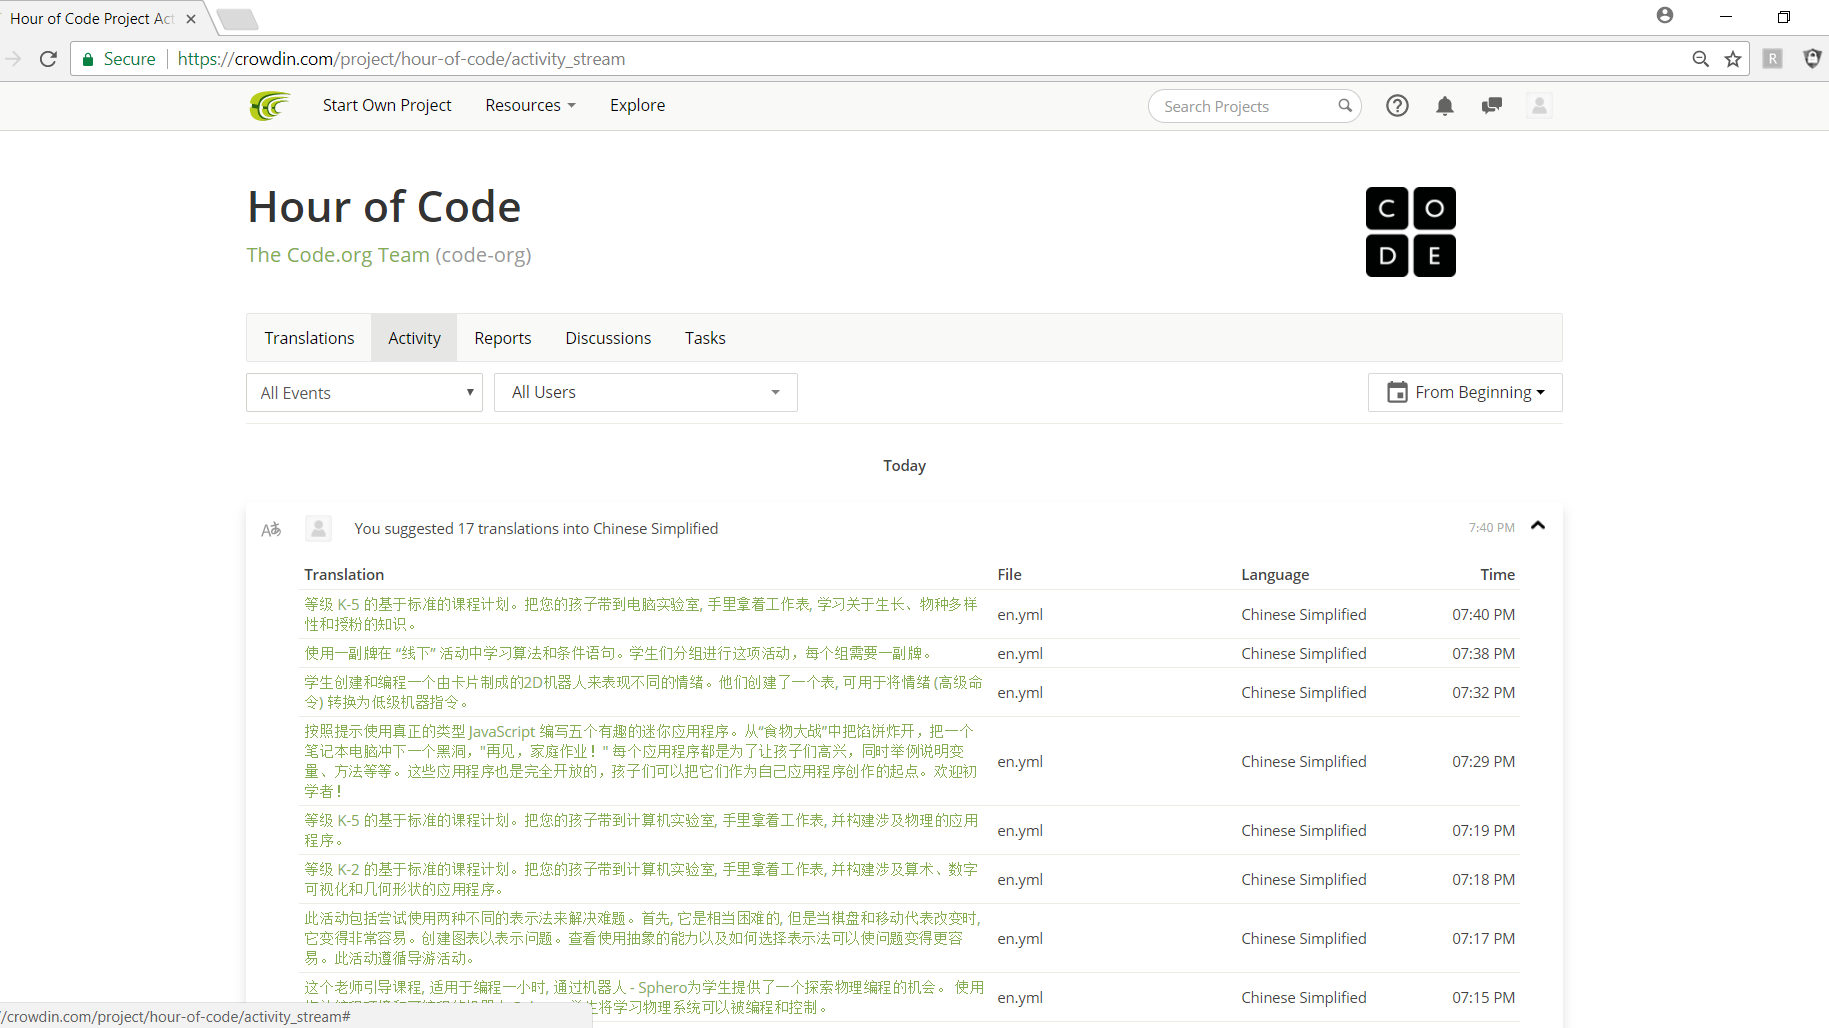The image size is (1829, 1028).
Task: Click en.yml in the 07:40 PM row
Action: (1020, 614)
